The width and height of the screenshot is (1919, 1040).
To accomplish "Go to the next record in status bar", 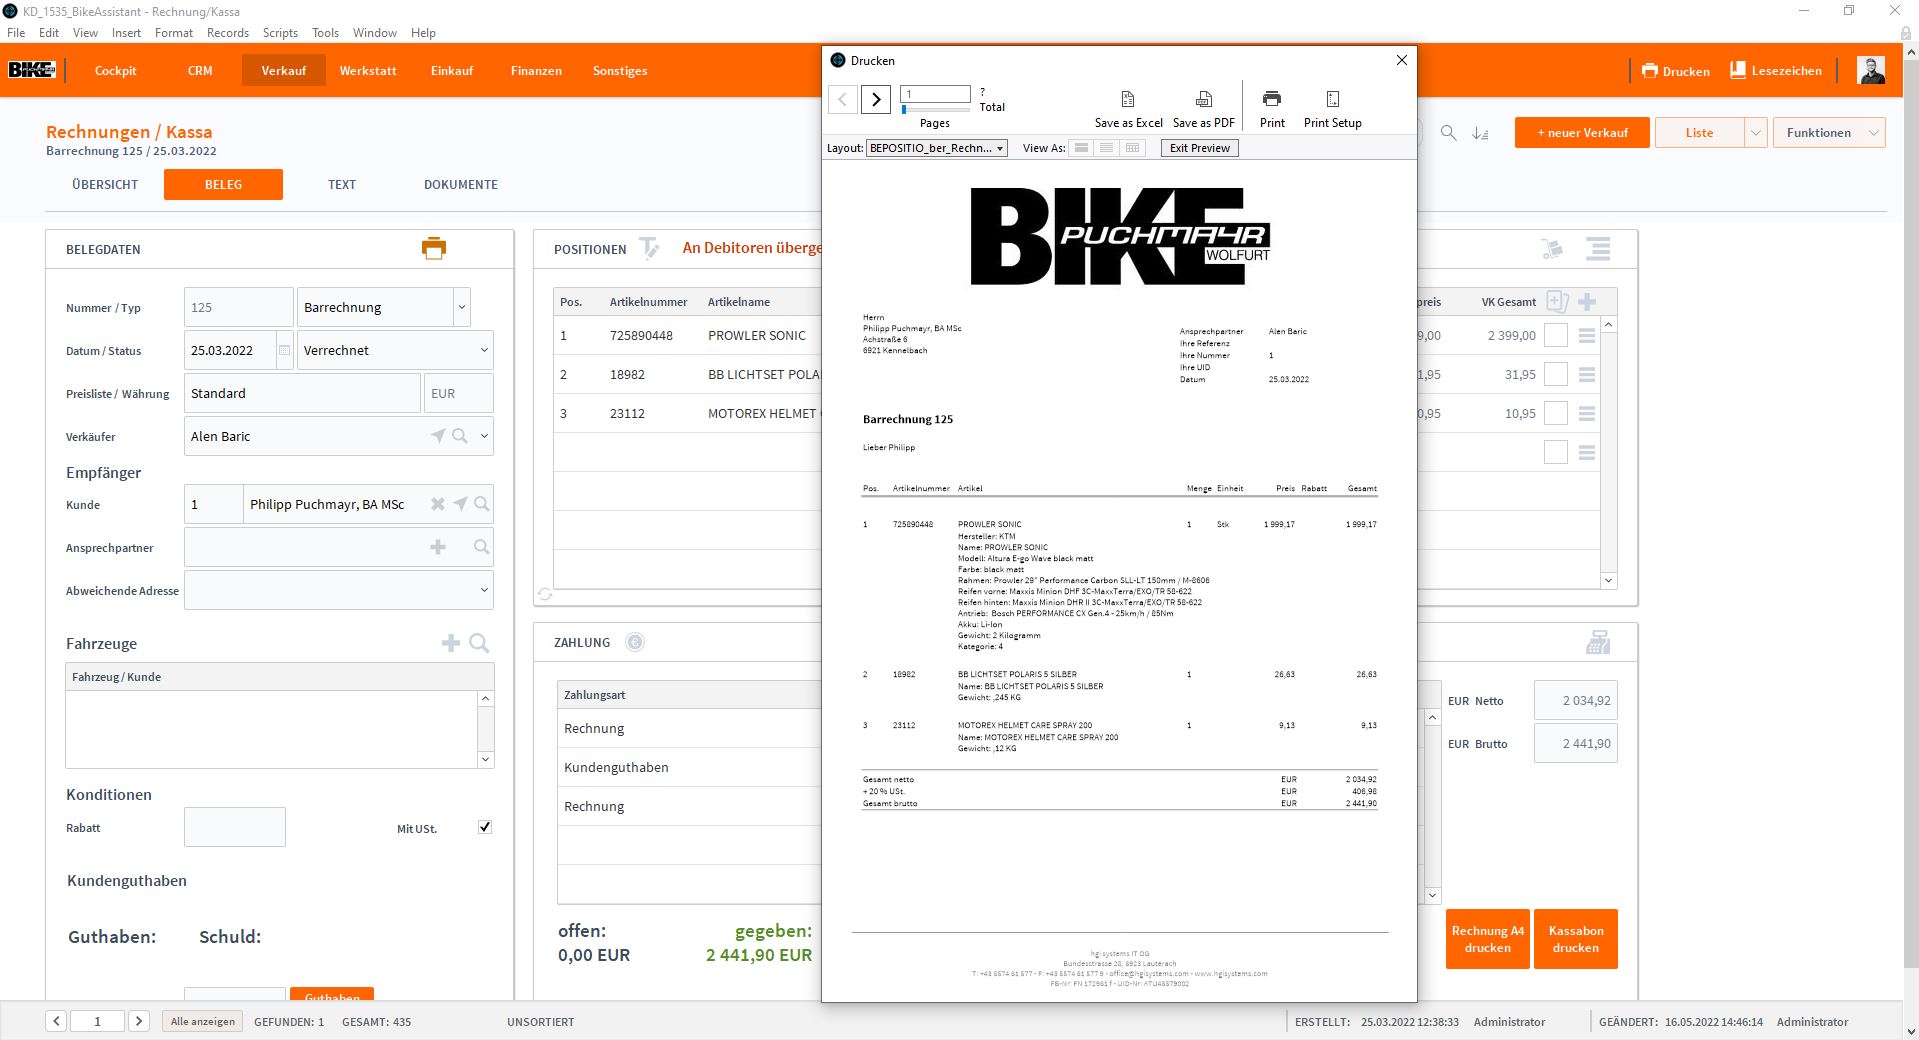I will pyautogui.click(x=139, y=1021).
